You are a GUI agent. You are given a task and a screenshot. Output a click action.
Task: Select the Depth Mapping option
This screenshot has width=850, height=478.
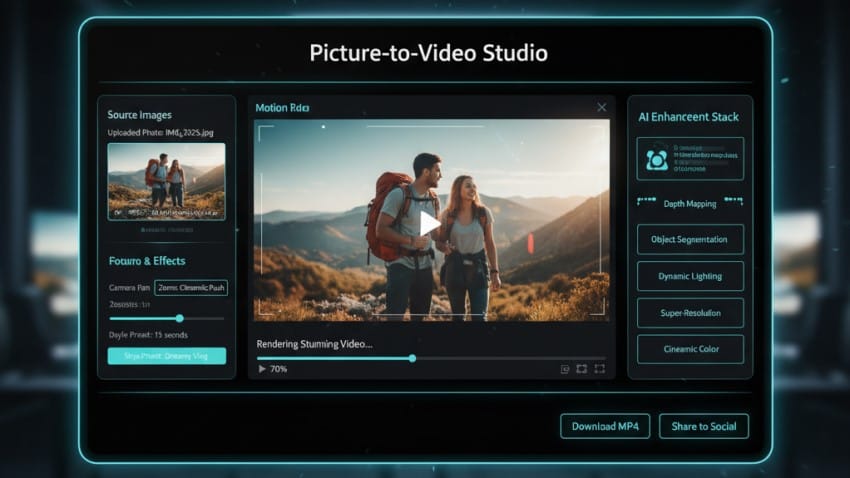[690, 204]
